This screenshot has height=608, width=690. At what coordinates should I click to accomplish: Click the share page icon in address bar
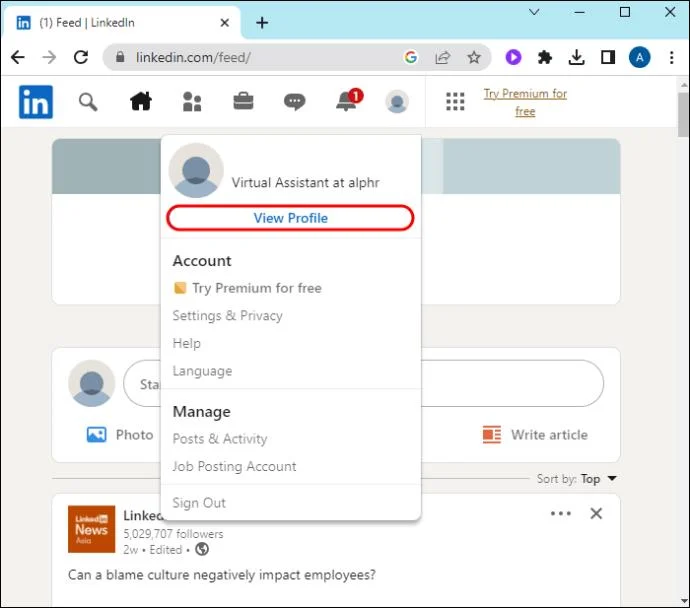442,57
